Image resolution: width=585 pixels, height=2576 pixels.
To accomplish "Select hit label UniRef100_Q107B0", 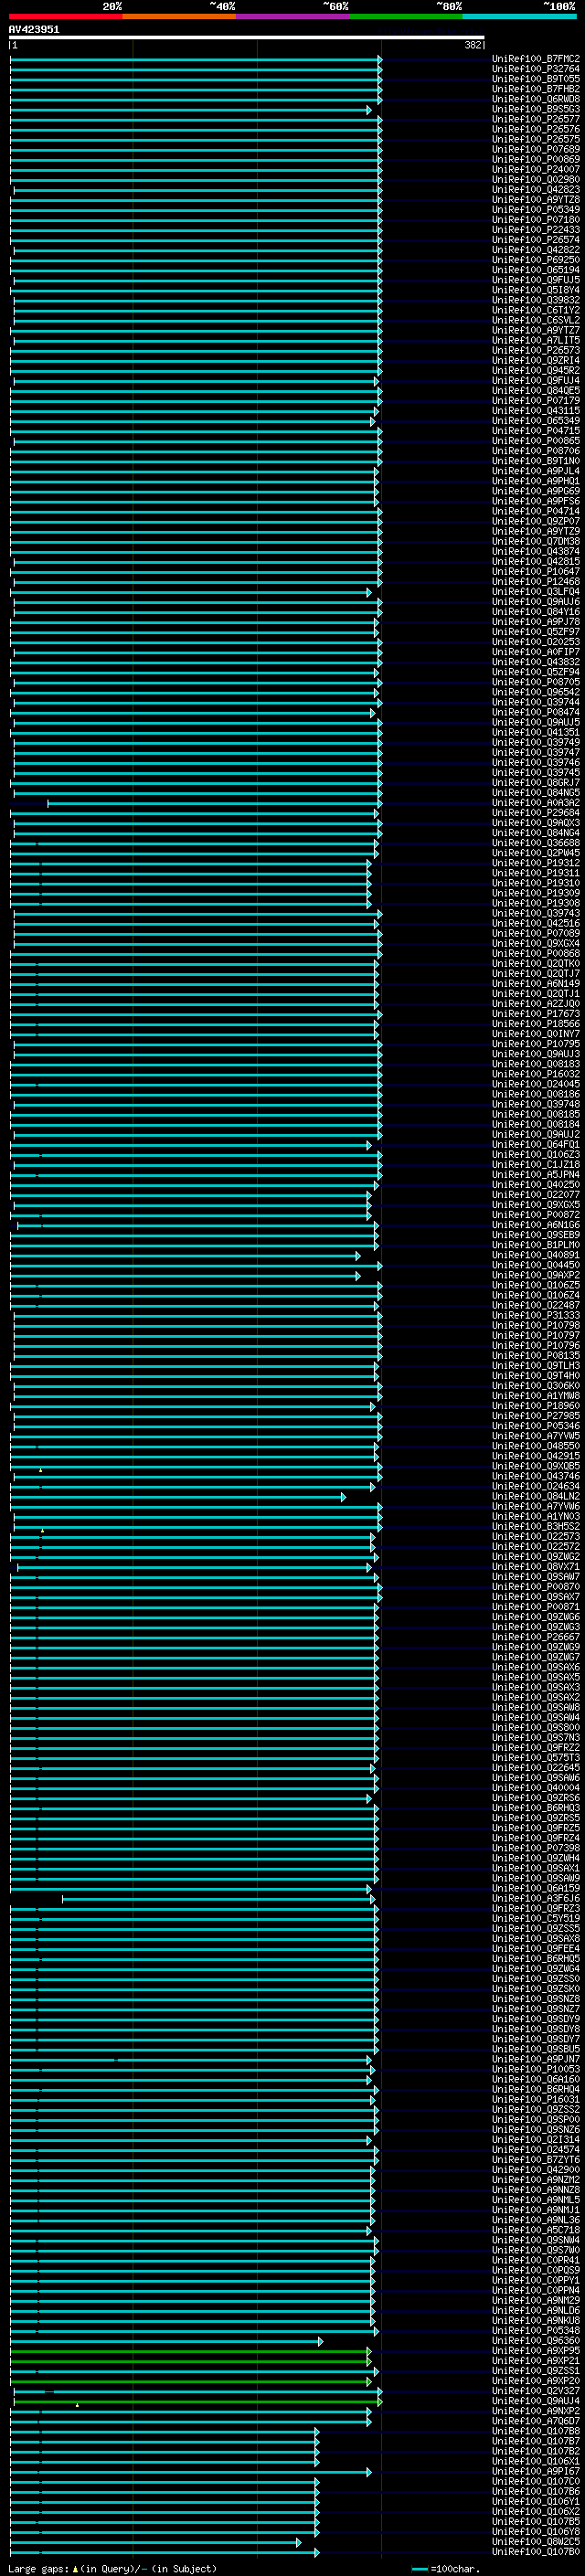I will click(x=536, y=2551).
